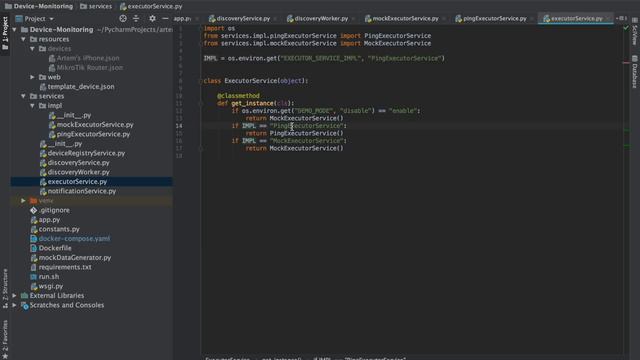
Task: Close the pingExecutorService.py tab
Action: tap(531, 19)
